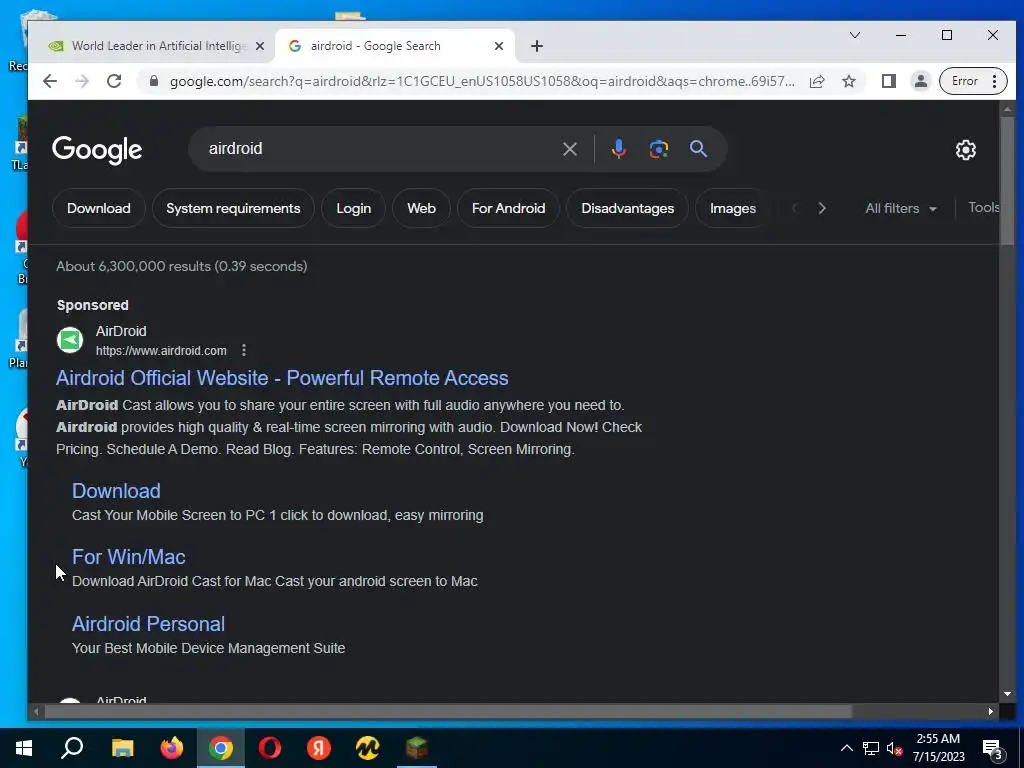Image resolution: width=1024 pixels, height=768 pixels.
Task: Switch to Images results
Action: [733, 208]
